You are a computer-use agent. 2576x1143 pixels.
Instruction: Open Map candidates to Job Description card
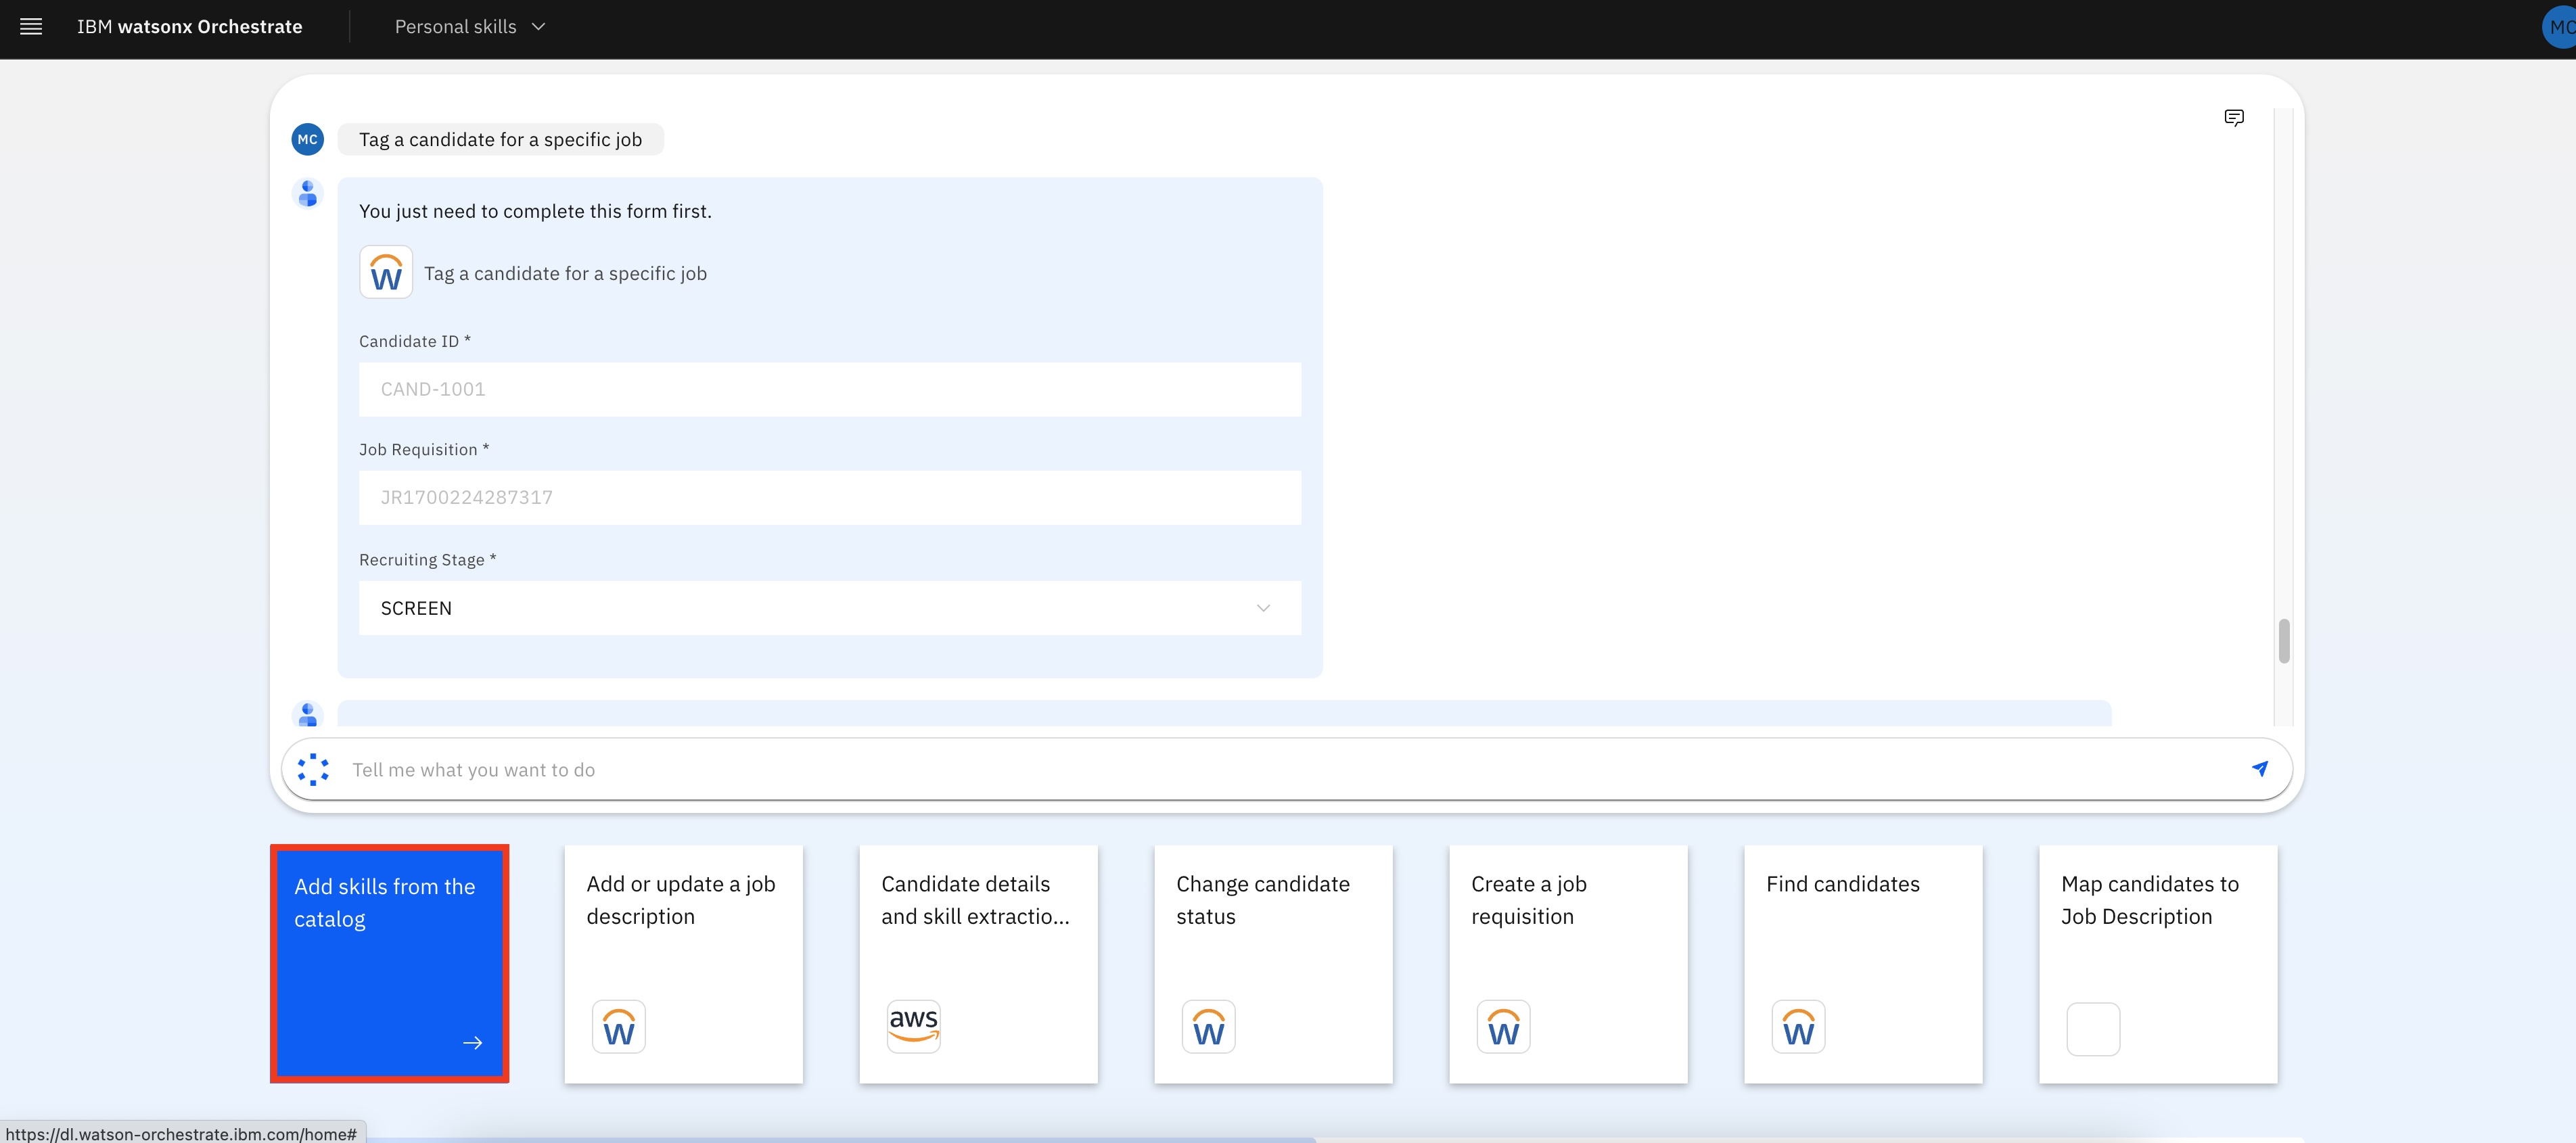[2157, 963]
